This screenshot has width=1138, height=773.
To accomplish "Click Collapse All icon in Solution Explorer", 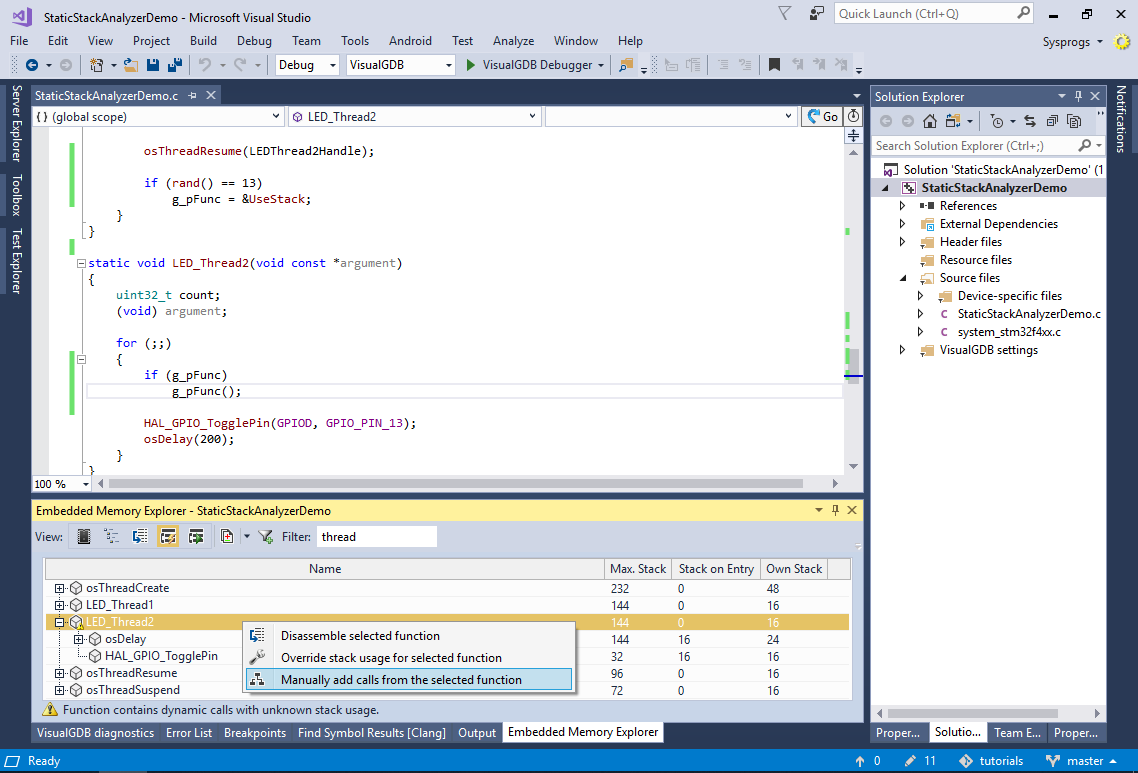I will coord(1051,121).
